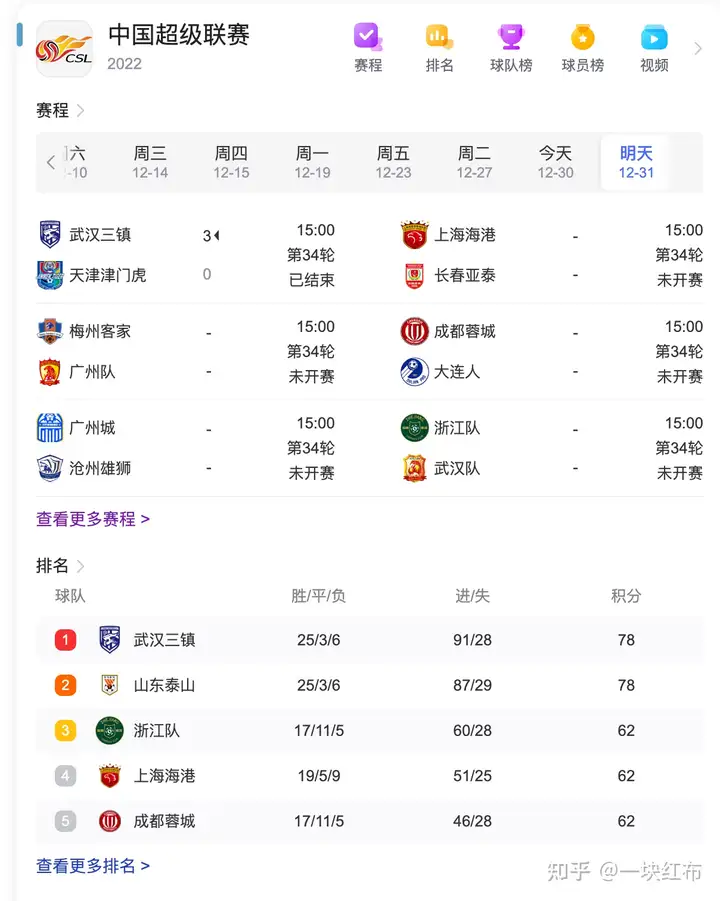Screen dimensions: 720x901
Task: Click 上海海港 badge in ranking table
Action: [x=110, y=776]
